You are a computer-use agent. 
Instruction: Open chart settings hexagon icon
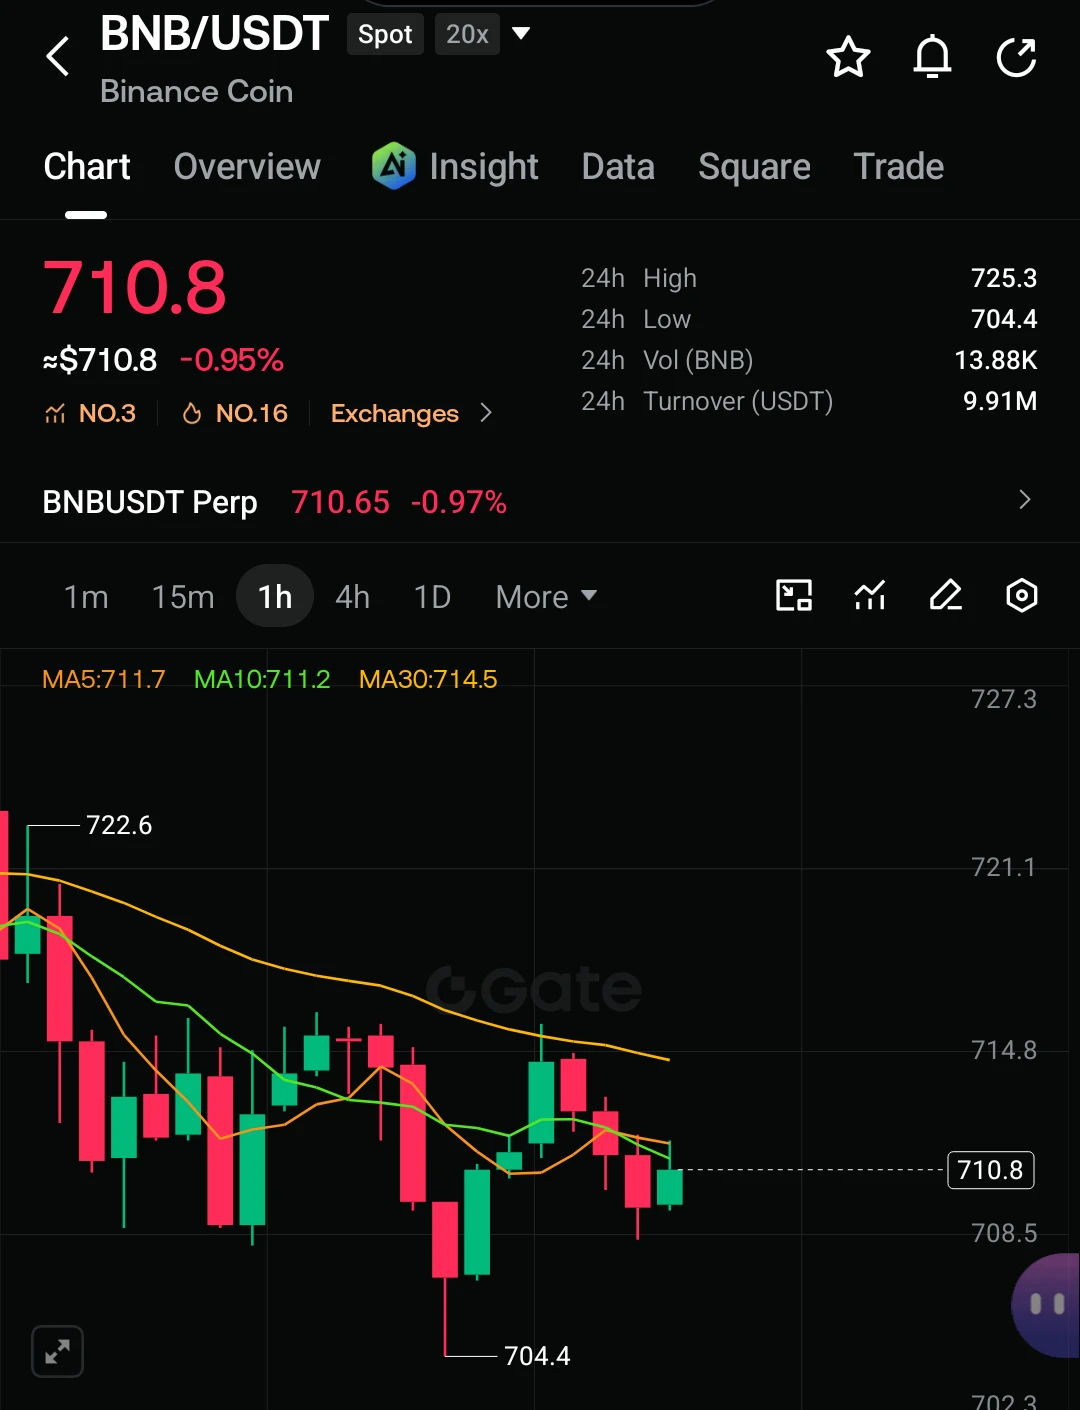point(1021,596)
